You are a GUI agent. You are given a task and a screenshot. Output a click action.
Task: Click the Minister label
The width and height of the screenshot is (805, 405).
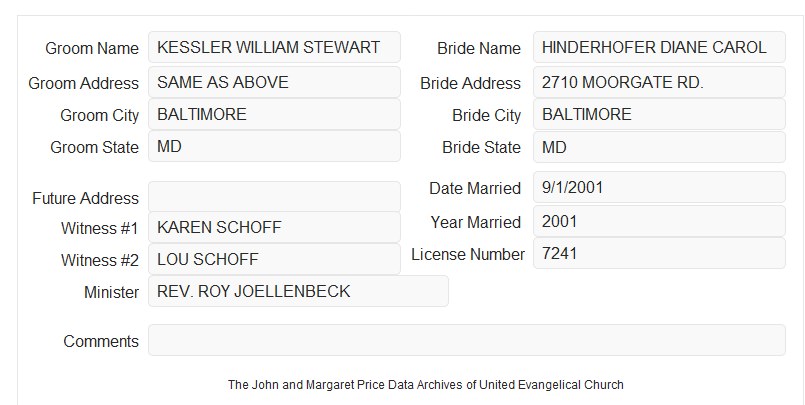pyautogui.click(x=111, y=292)
